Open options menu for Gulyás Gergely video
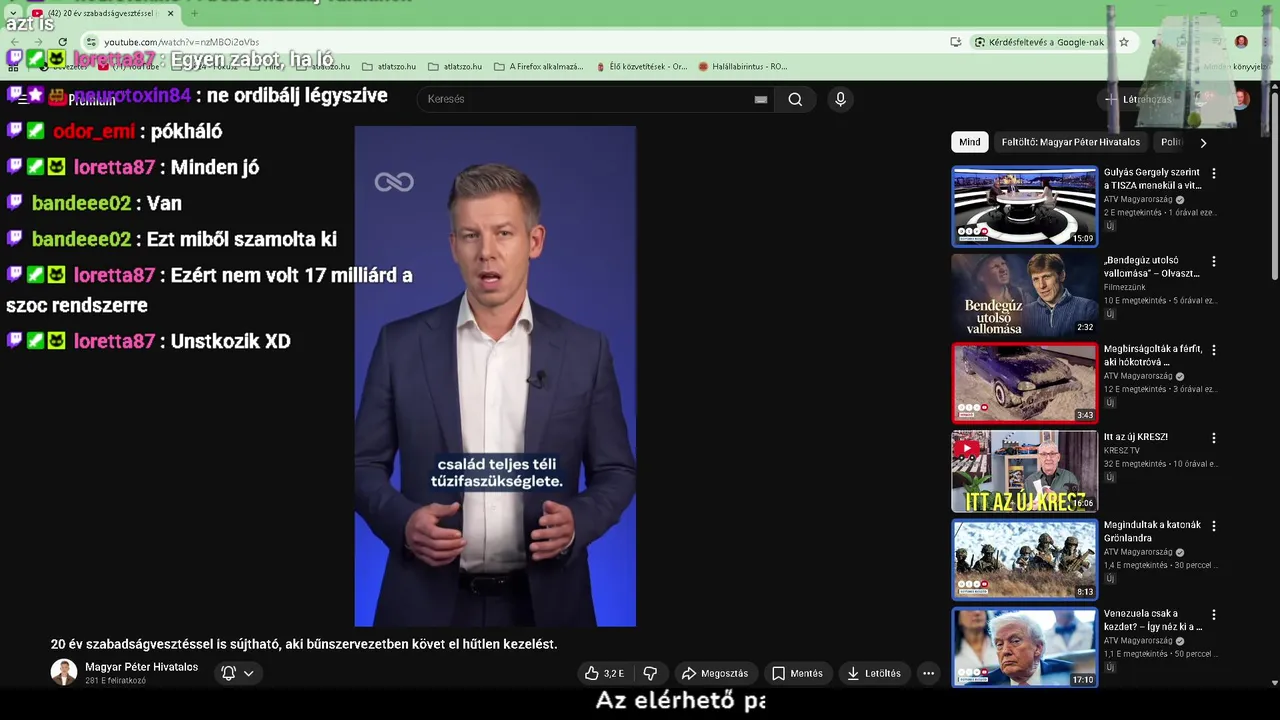 (1214, 173)
